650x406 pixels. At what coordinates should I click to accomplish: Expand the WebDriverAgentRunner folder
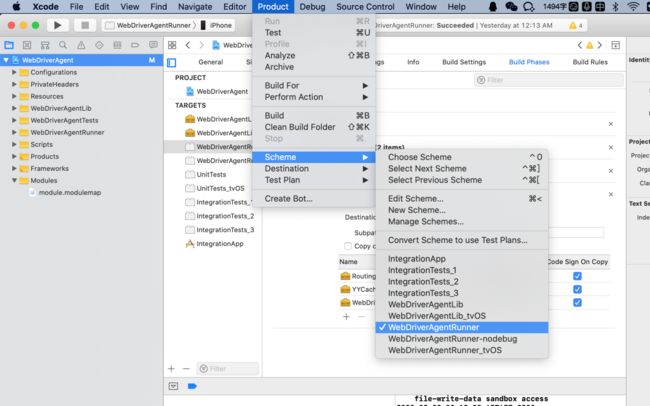pos(14,132)
